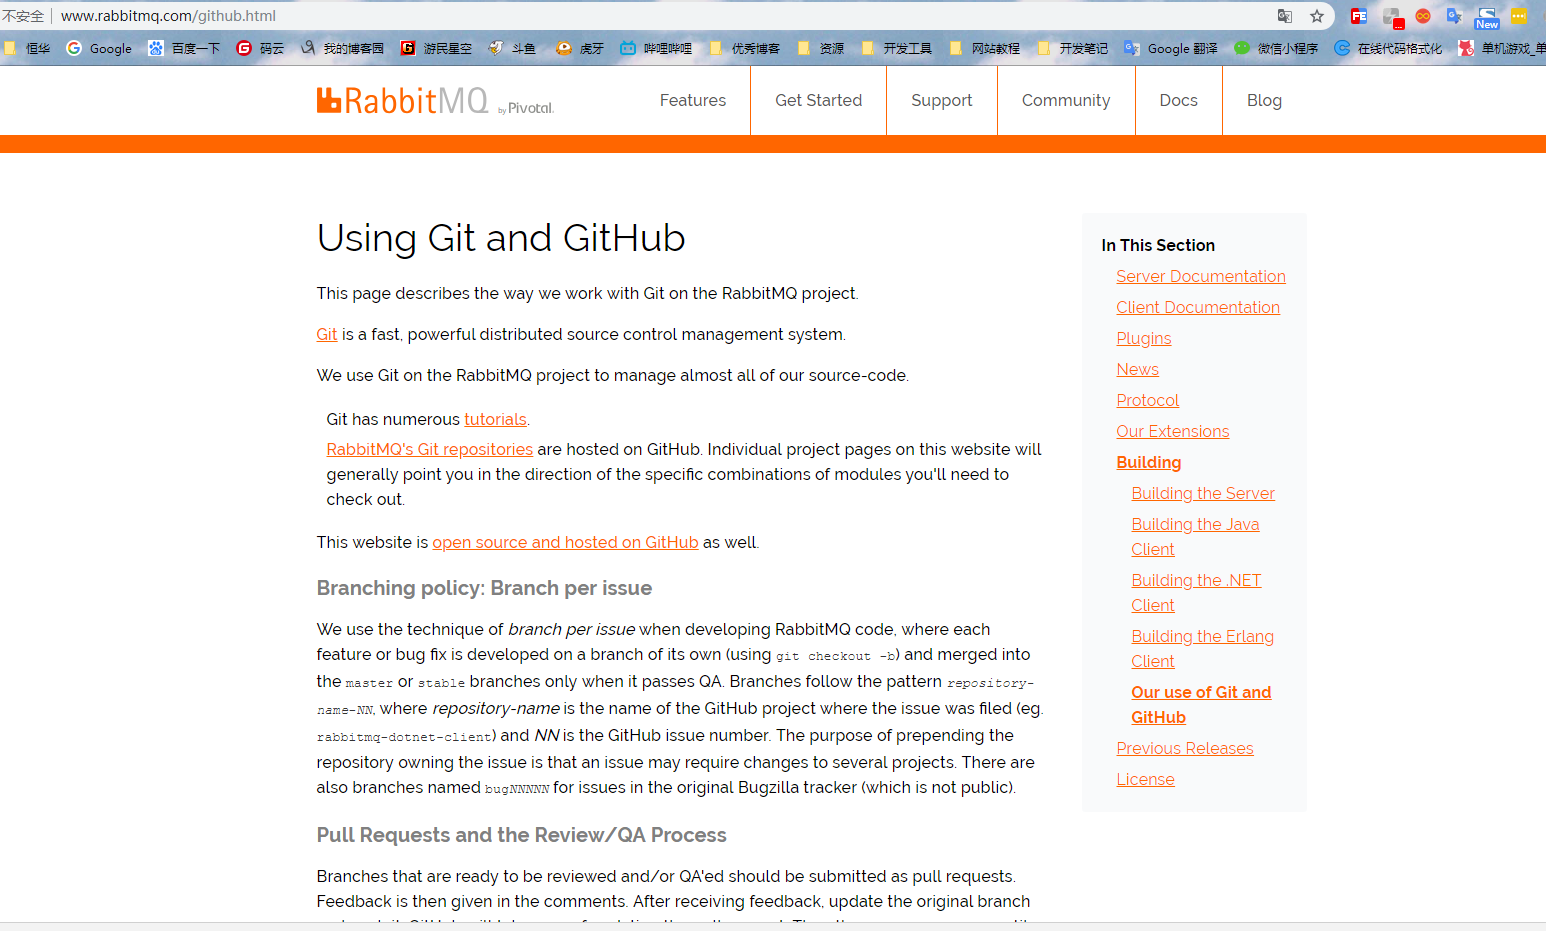Follow the Git link in the intro paragraph
Viewport: 1546px width, 931px height.
point(327,334)
